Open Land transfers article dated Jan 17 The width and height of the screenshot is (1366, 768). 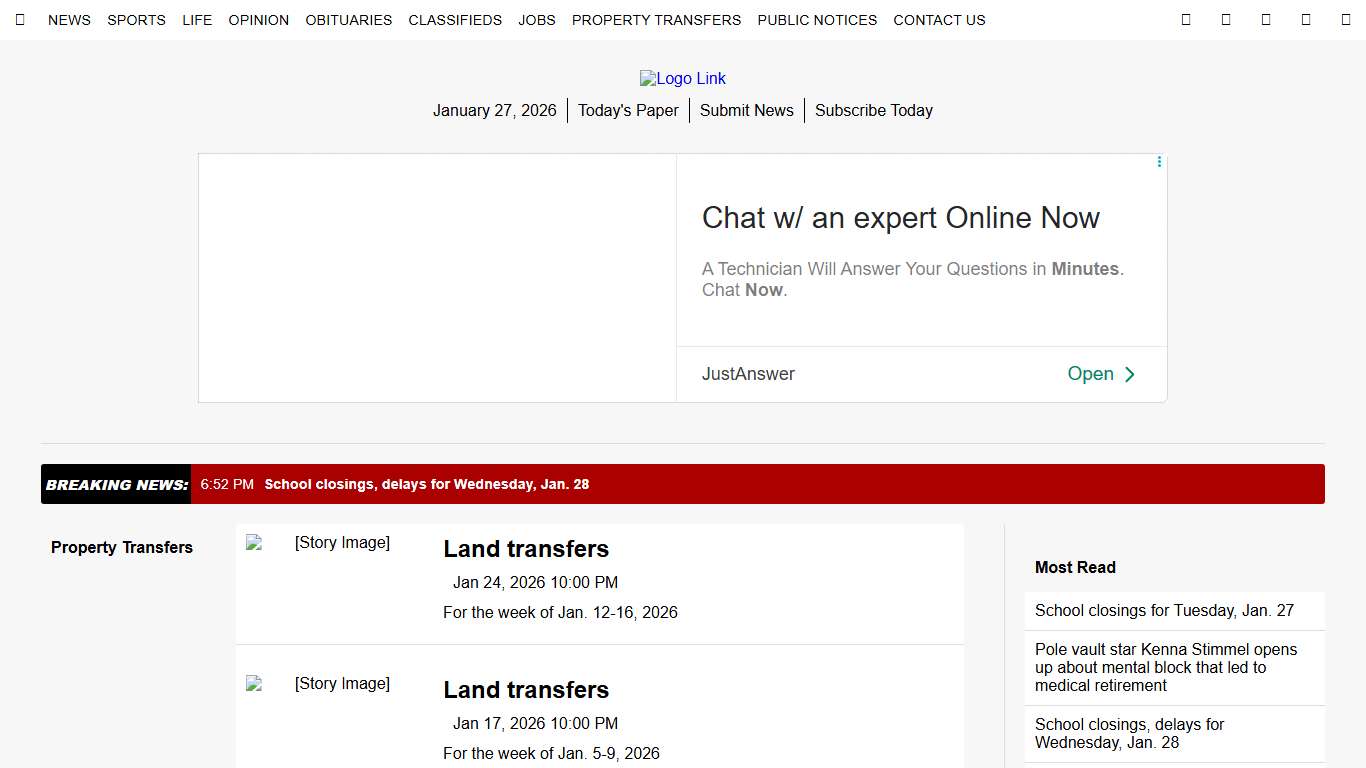[526, 690]
